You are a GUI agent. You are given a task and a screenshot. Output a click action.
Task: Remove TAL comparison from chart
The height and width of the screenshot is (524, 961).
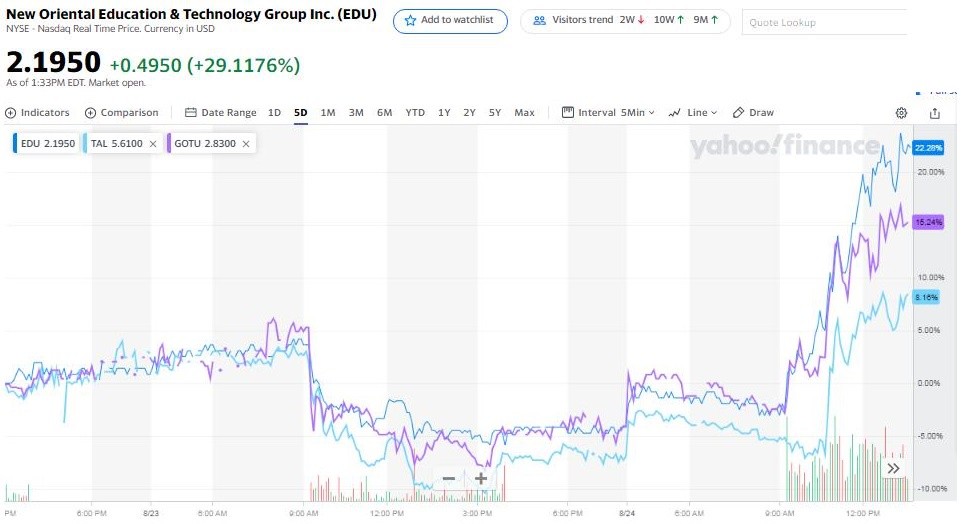point(153,144)
